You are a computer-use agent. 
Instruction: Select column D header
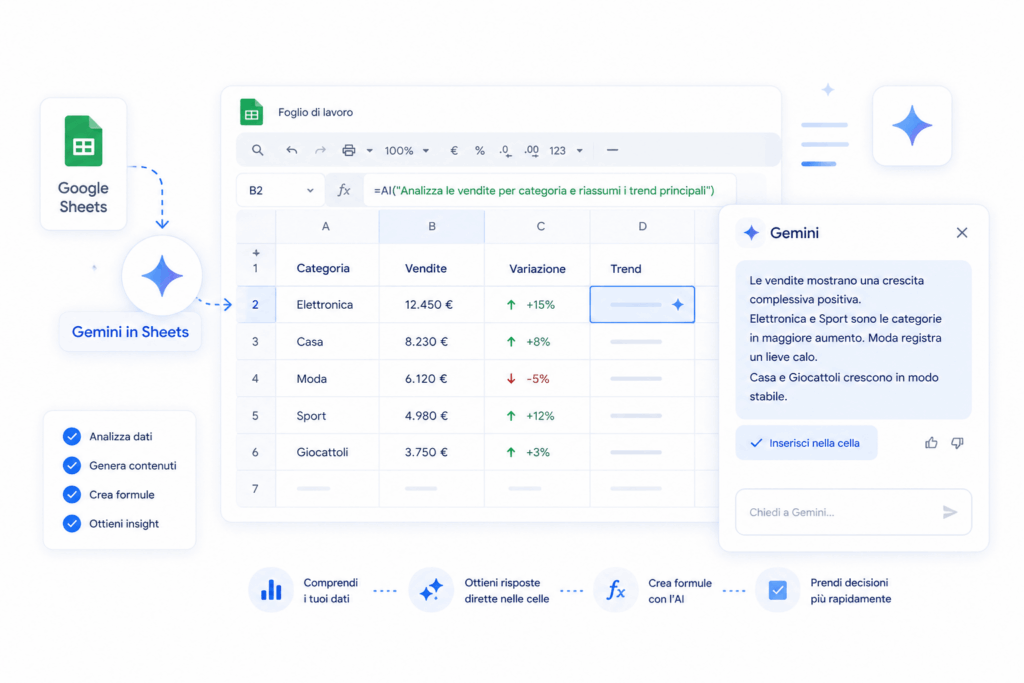[x=643, y=227]
